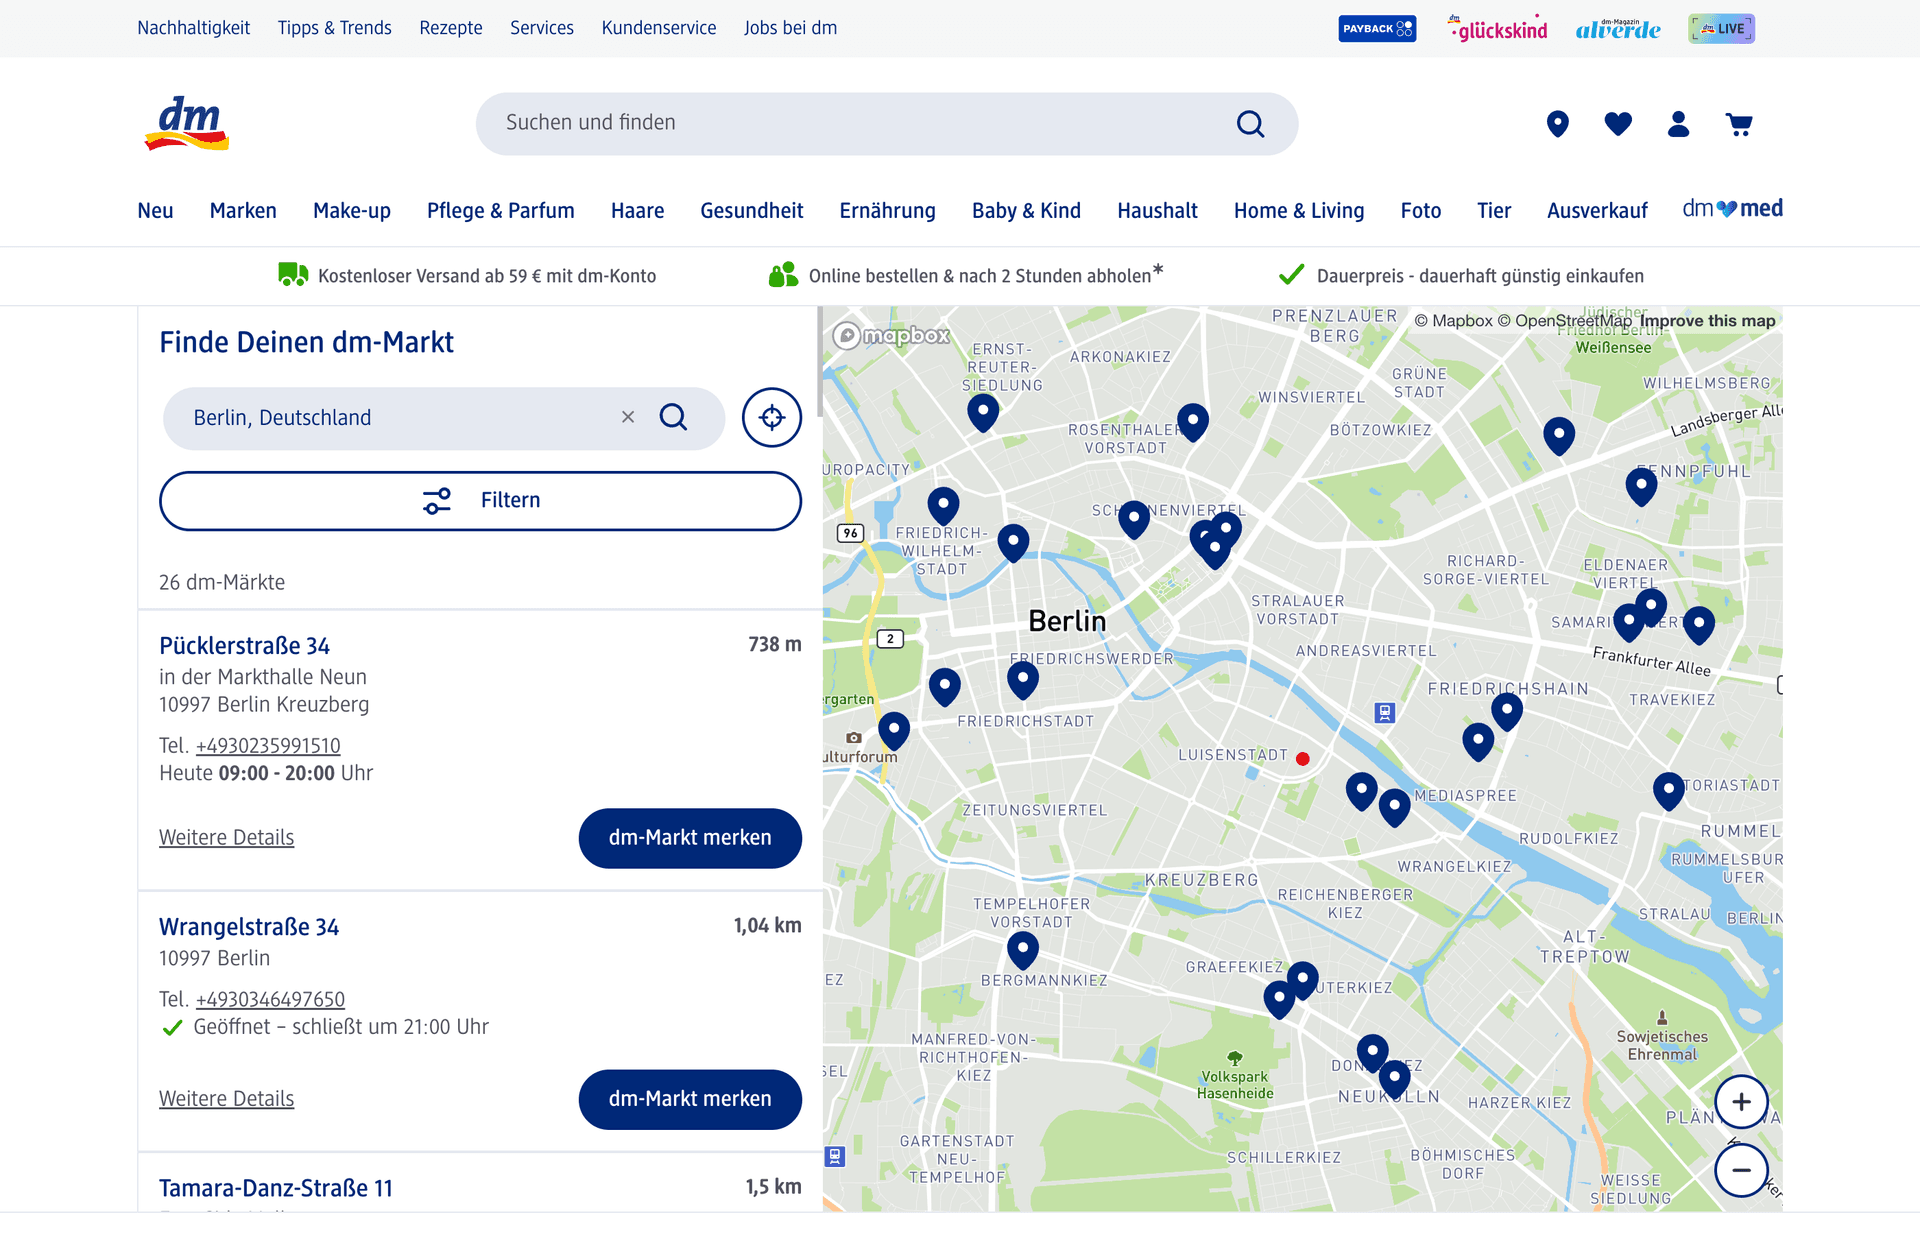Open the shopping cart icon
1920x1234 pixels.
pos(1739,123)
